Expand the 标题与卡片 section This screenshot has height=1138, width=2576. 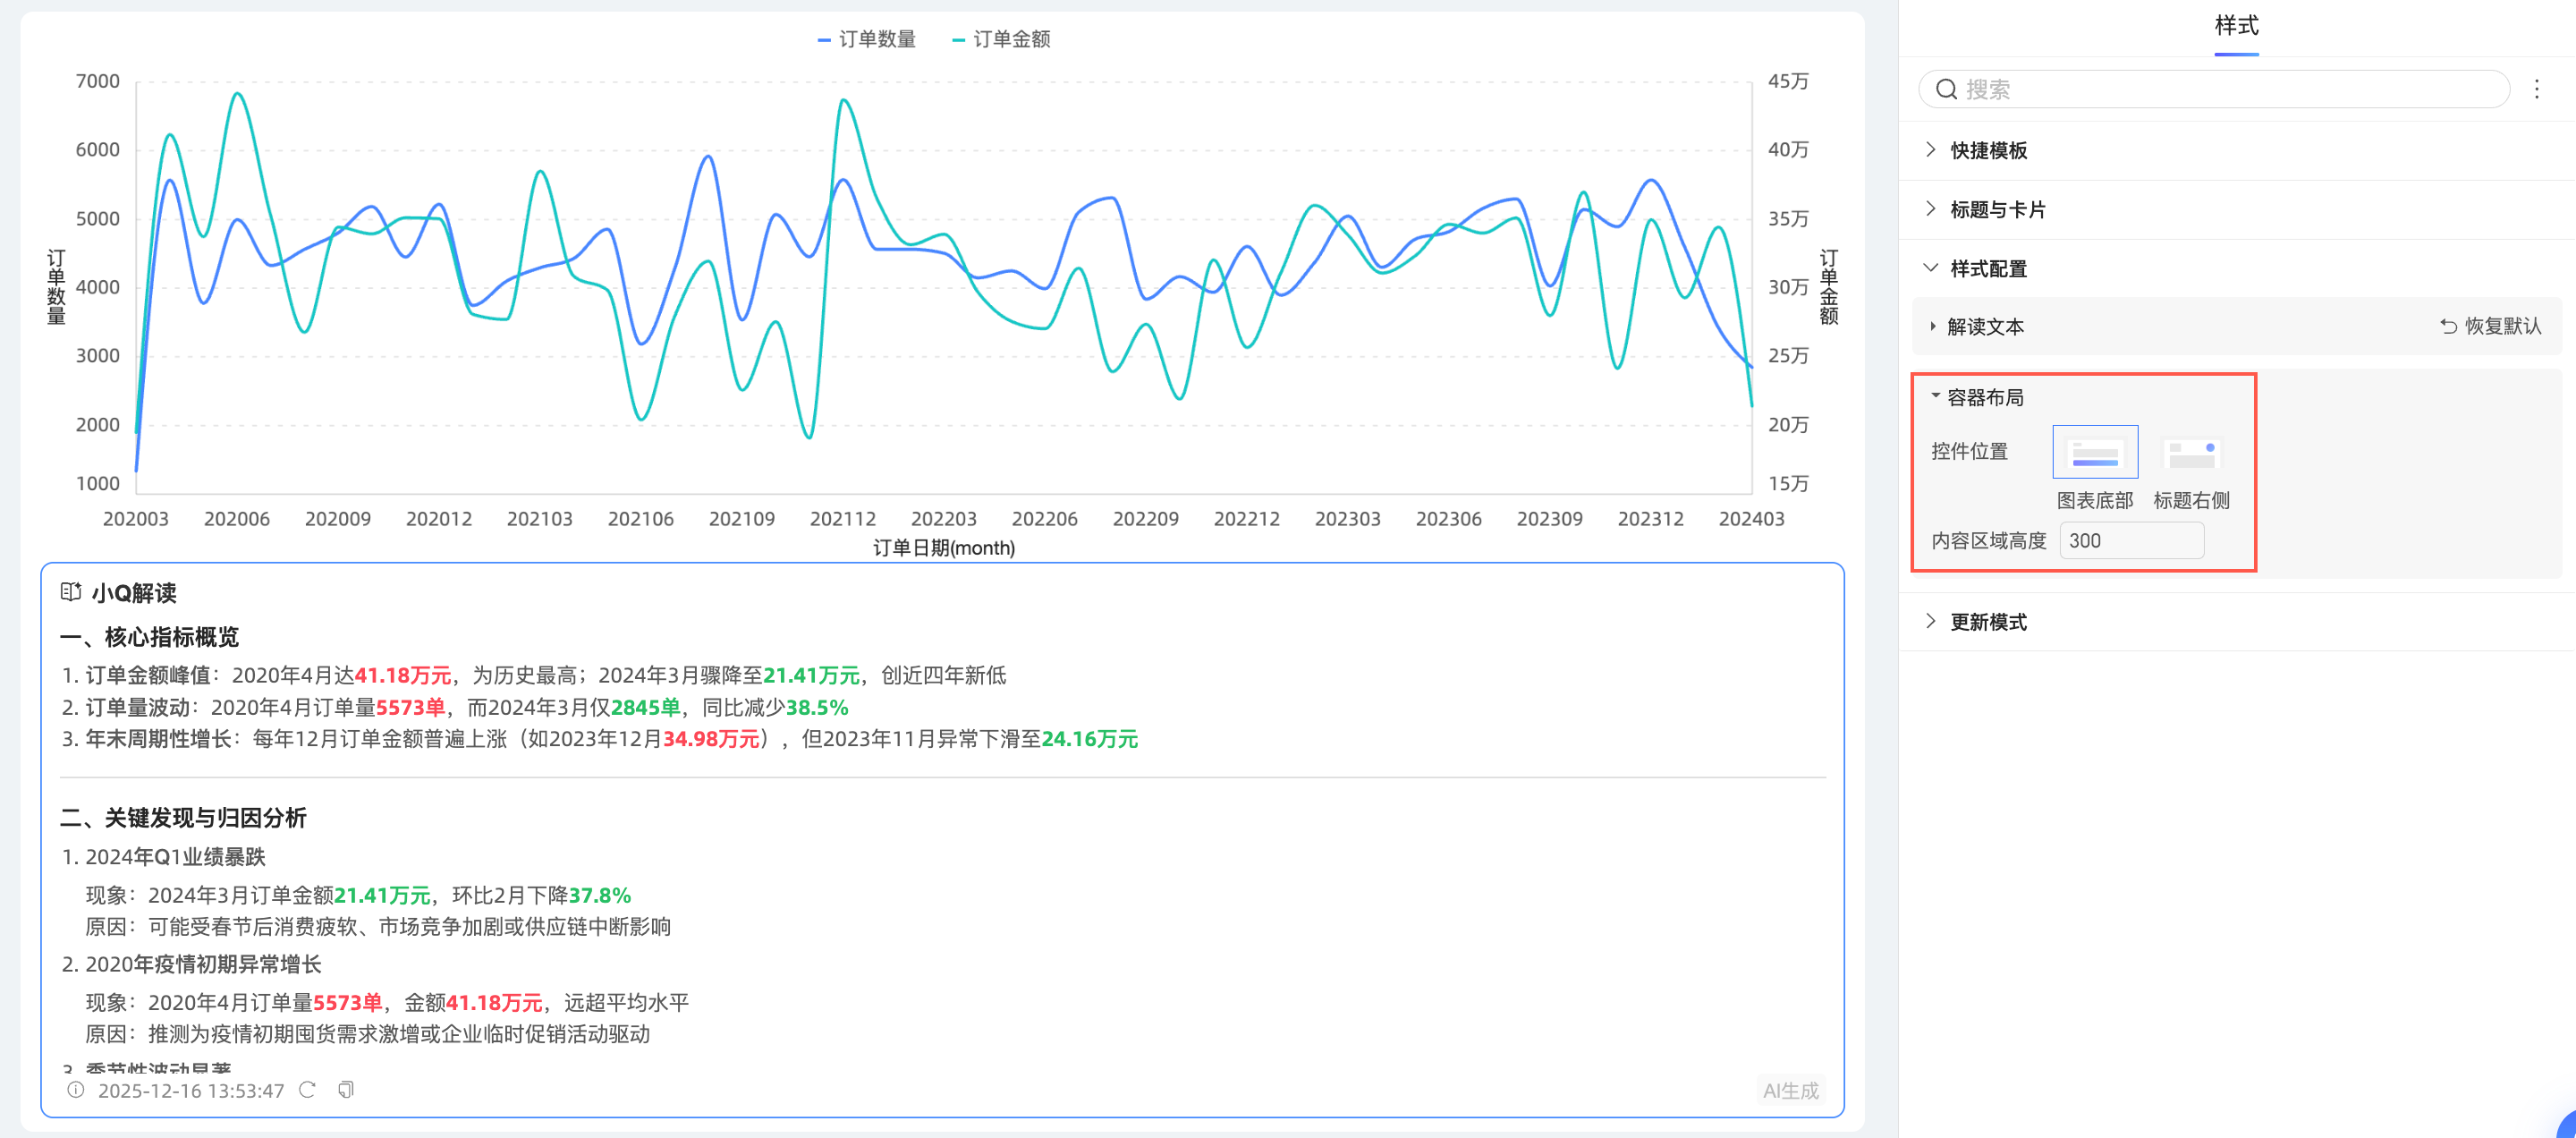click(x=1997, y=209)
